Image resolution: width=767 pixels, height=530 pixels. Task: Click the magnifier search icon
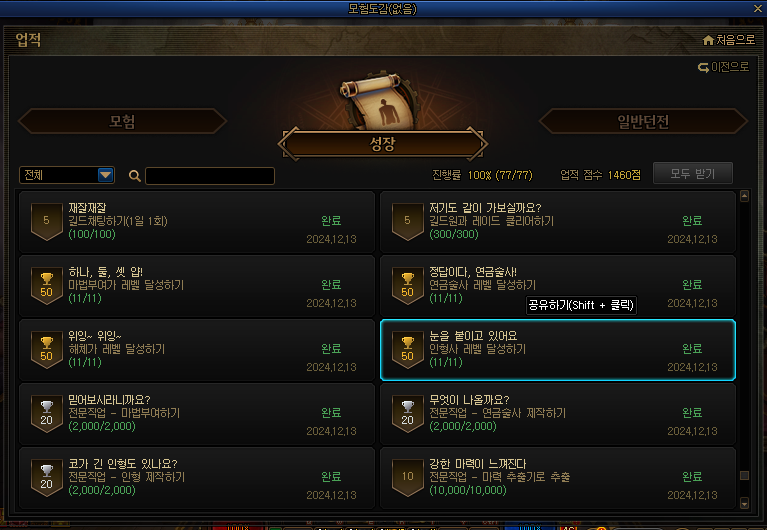(135, 176)
